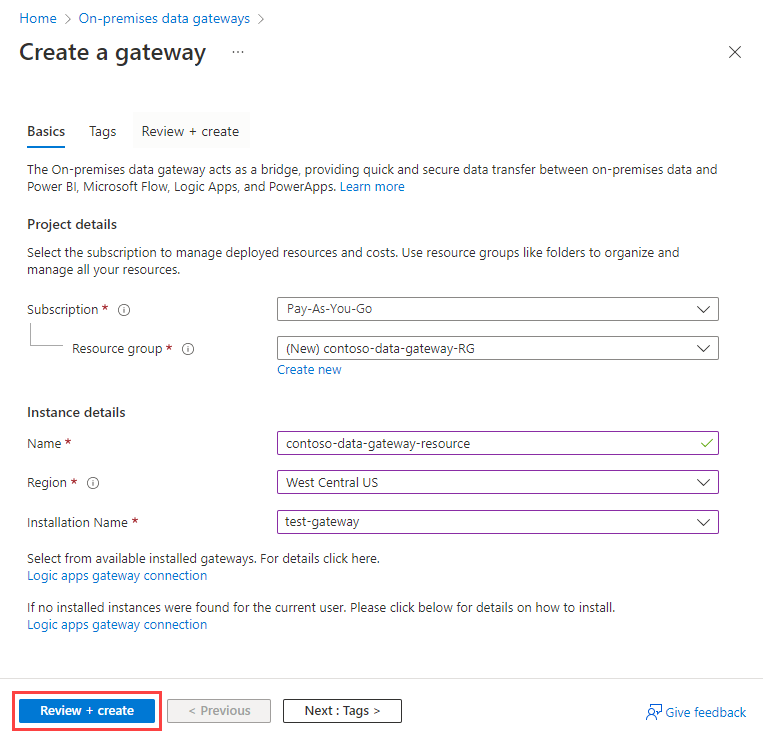Expand the Region dropdown

click(x=498, y=482)
